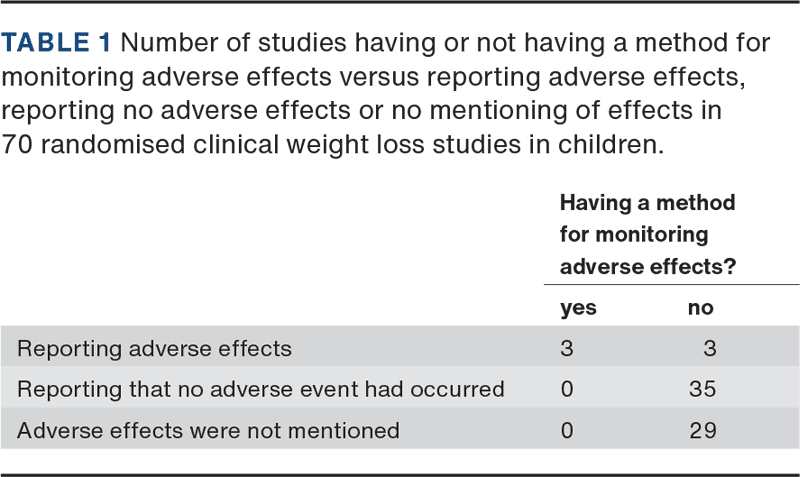The height and width of the screenshot is (477, 800).
Task: Click the "TABLE 1" label
Action: [x=61, y=44]
